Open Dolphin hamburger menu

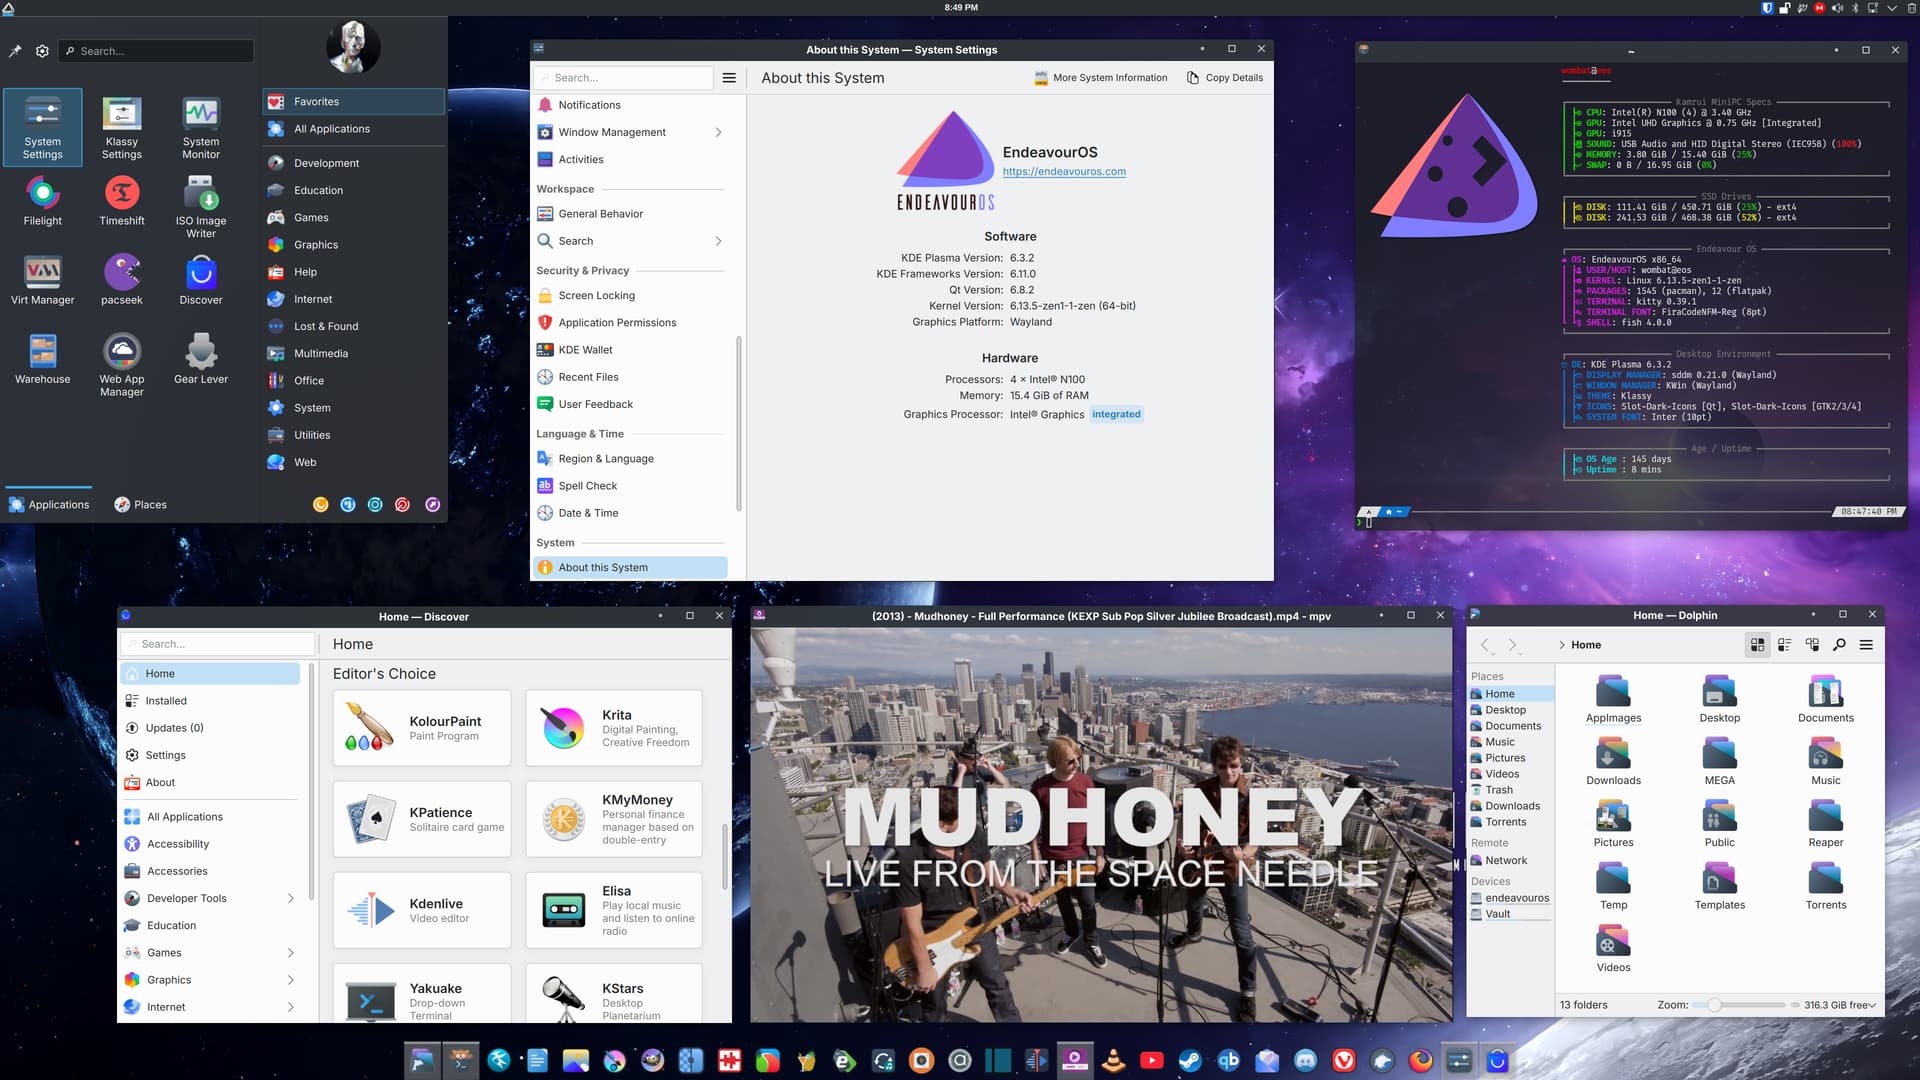pyautogui.click(x=1866, y=645)
